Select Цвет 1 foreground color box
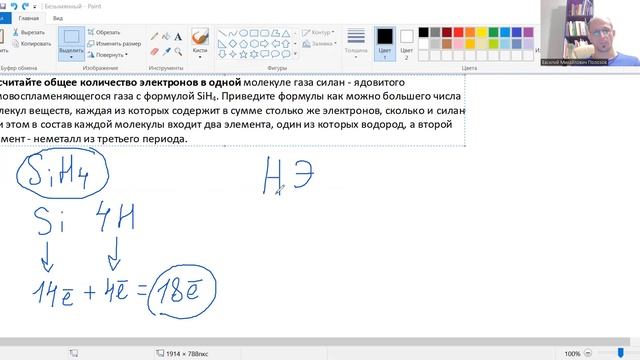Viewport: 640px width, 360px height. (384, 44)
